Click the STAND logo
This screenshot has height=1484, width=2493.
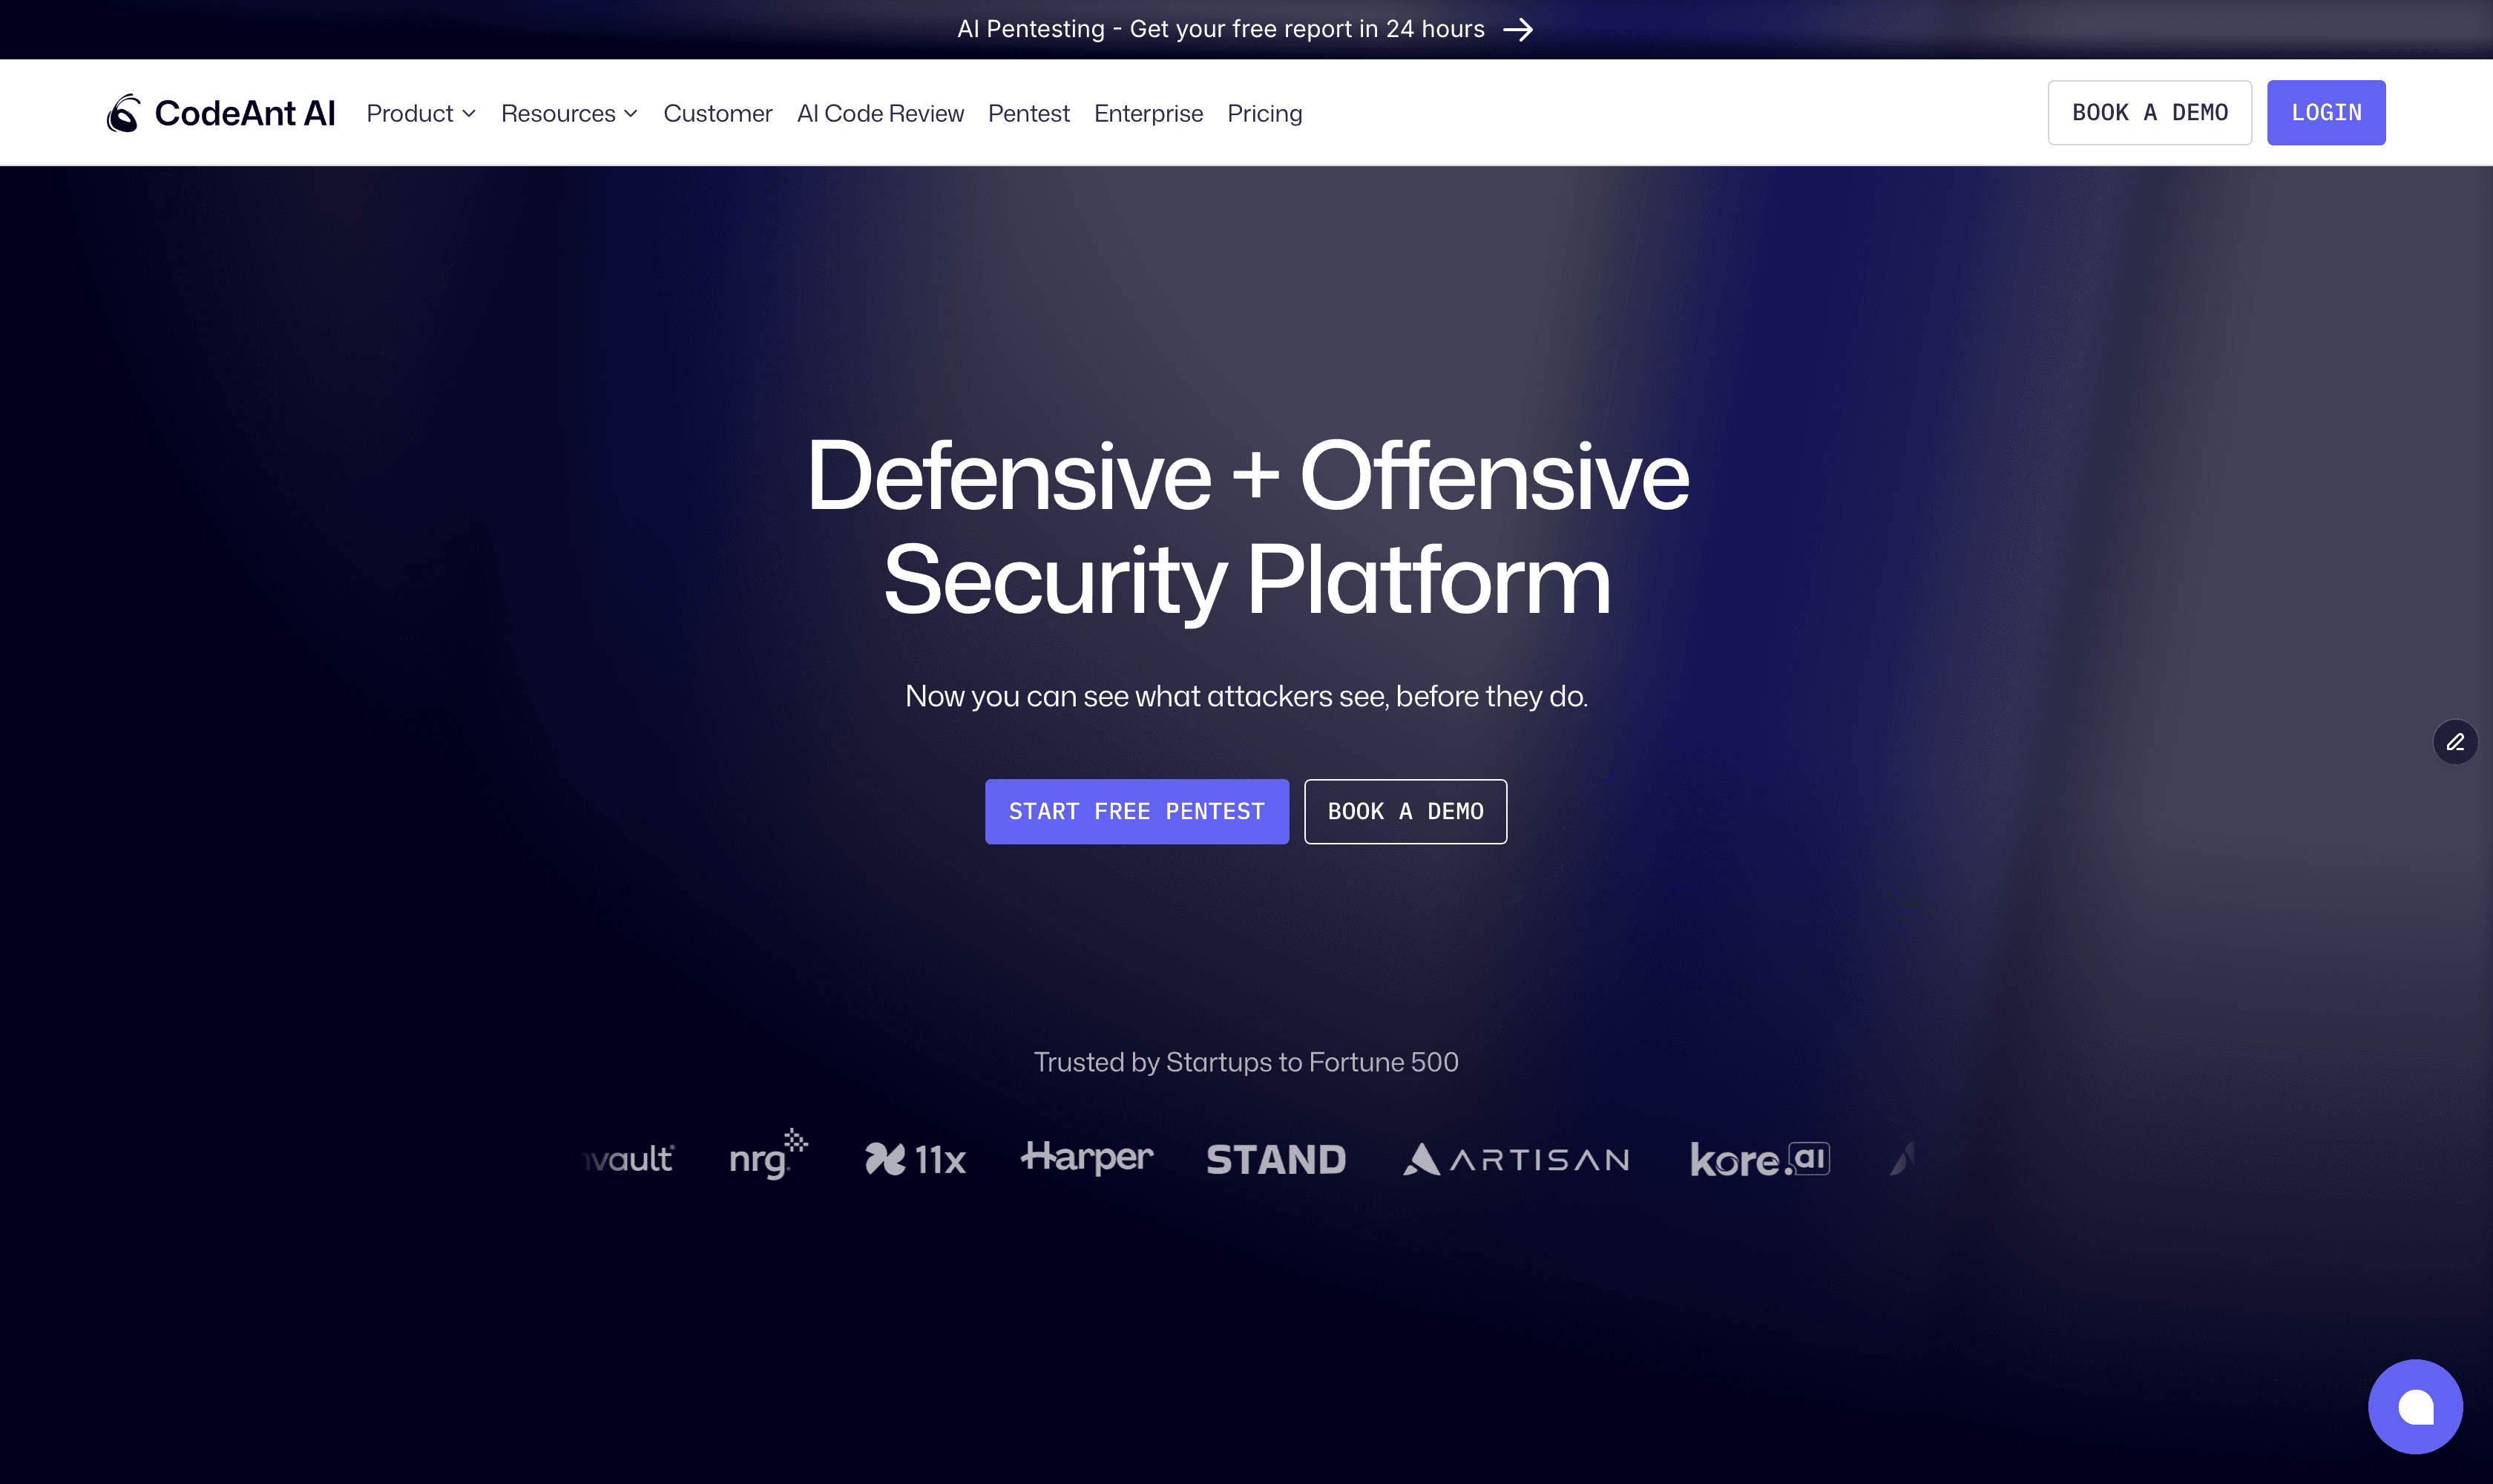point(1276,1159)
